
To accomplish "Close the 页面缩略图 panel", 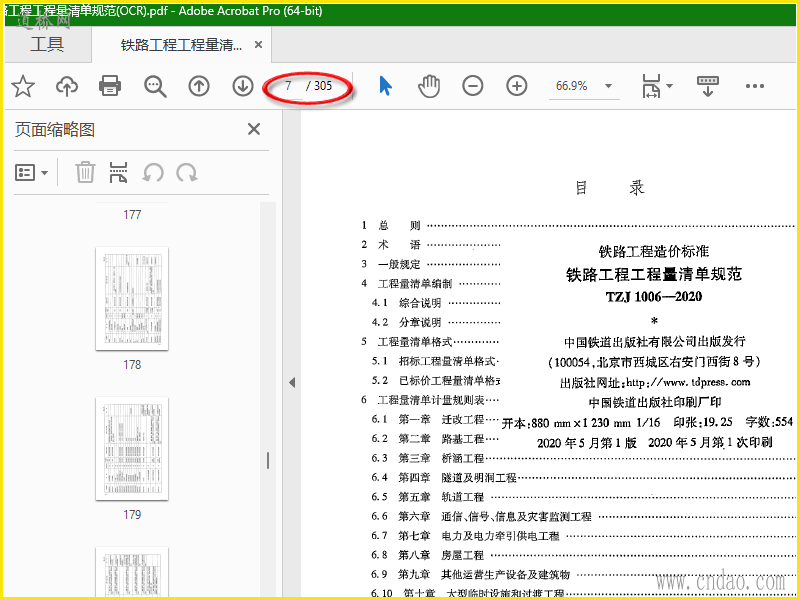I will point(254,129).
